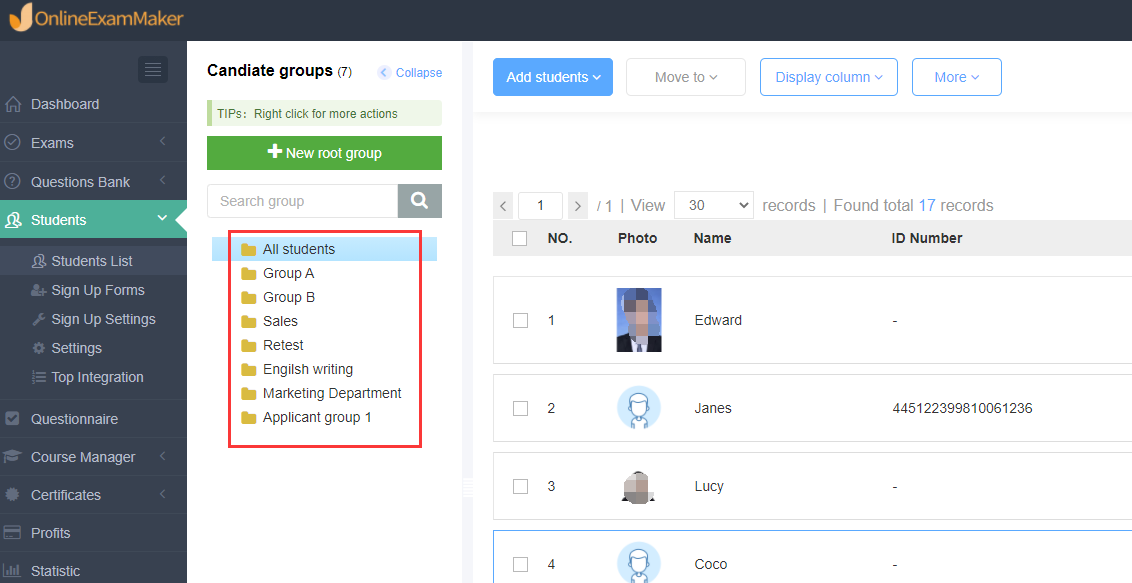Click the Exams checkmark icon
Image resolution: width=1132 pixels, height=583 pixels.
point(12,142)
